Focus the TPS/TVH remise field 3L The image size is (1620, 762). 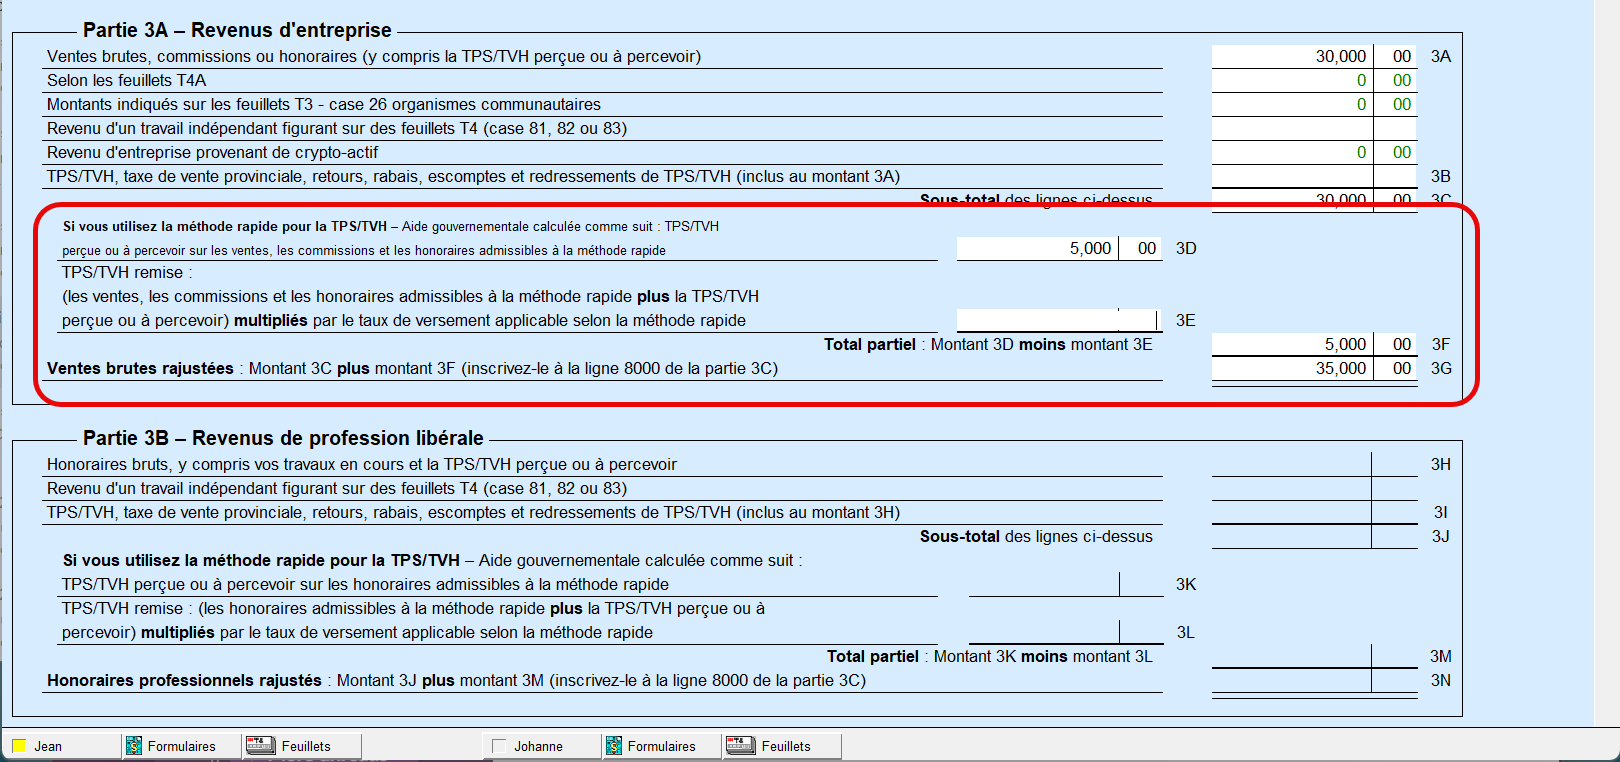click(x=1066, y=632)
